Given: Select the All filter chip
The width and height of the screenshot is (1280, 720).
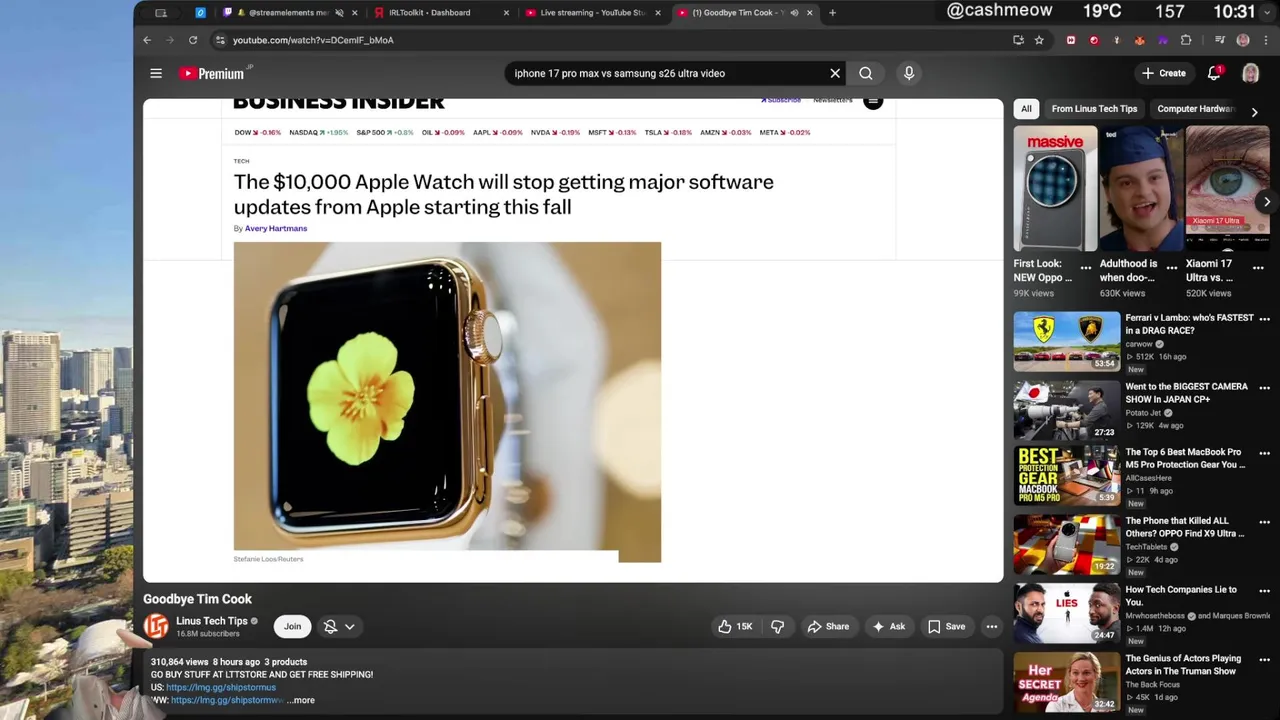Looking at the screenshot, I should pos(1026,109).
